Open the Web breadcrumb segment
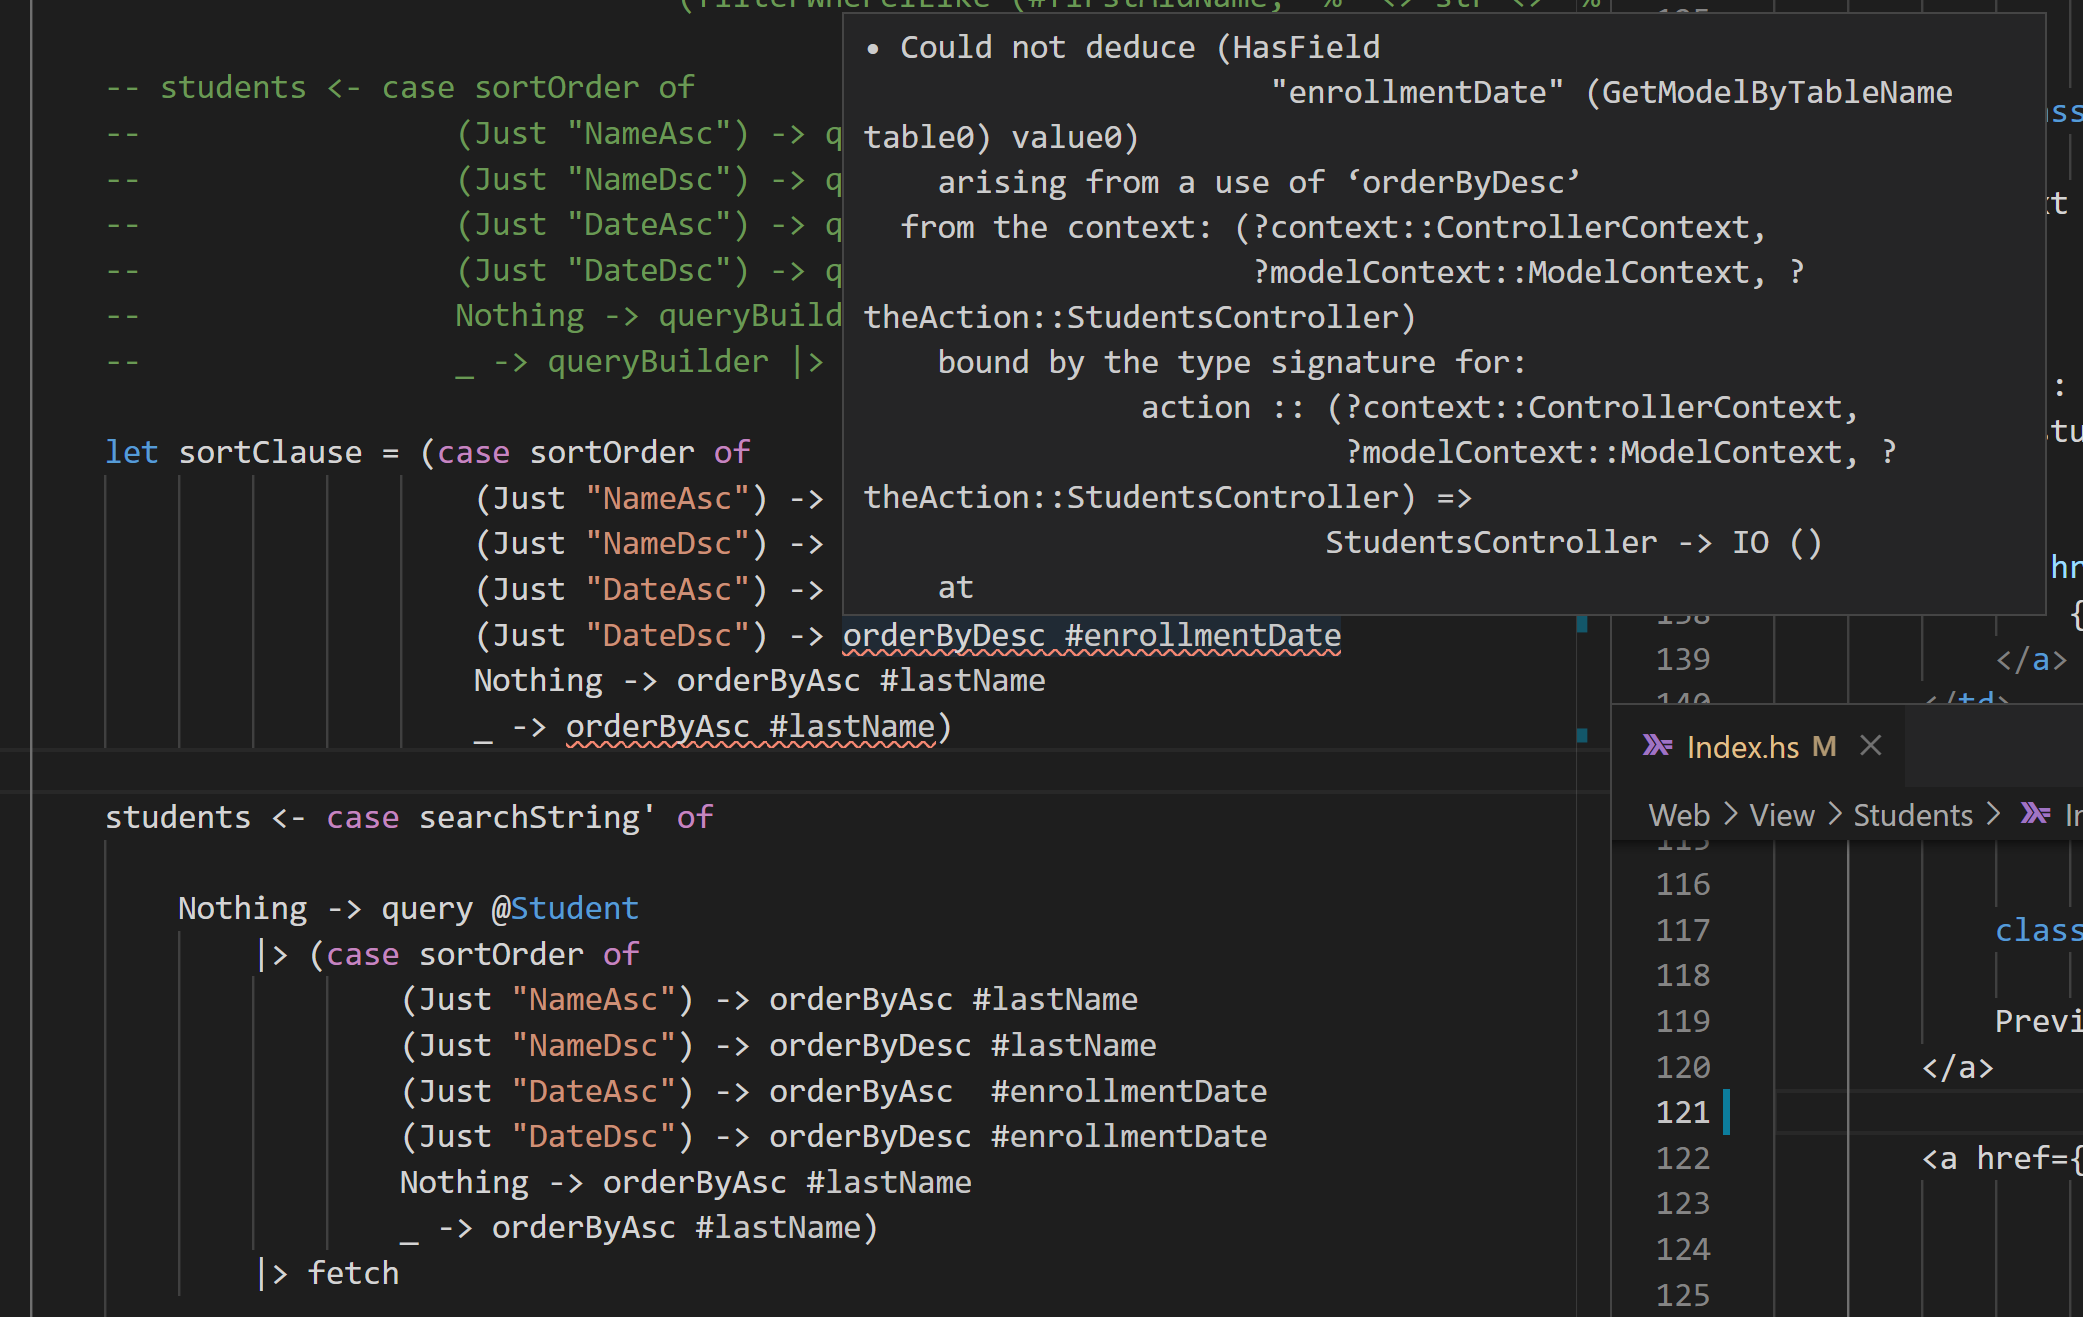Image resolution: width=2083 pixels, height=1317 pixels. pyautogui.click(x=1679, y=815)
